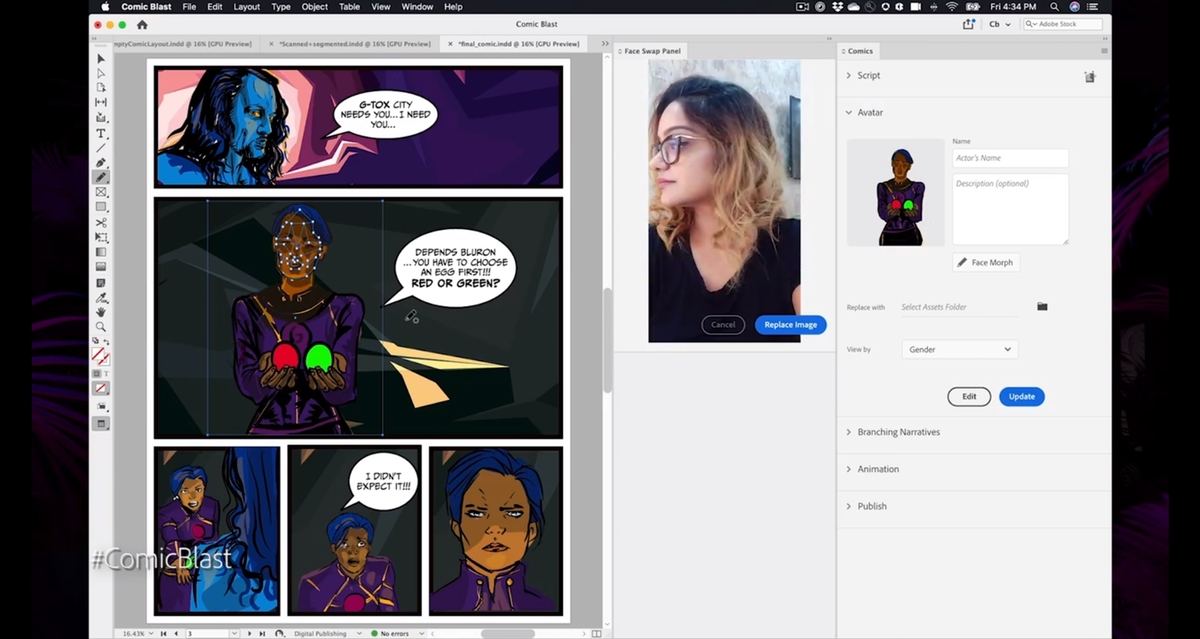This screenshot has height=639, width=1200.
Task: Select the Gradient Feather tool
Action: tap(101, 267)
